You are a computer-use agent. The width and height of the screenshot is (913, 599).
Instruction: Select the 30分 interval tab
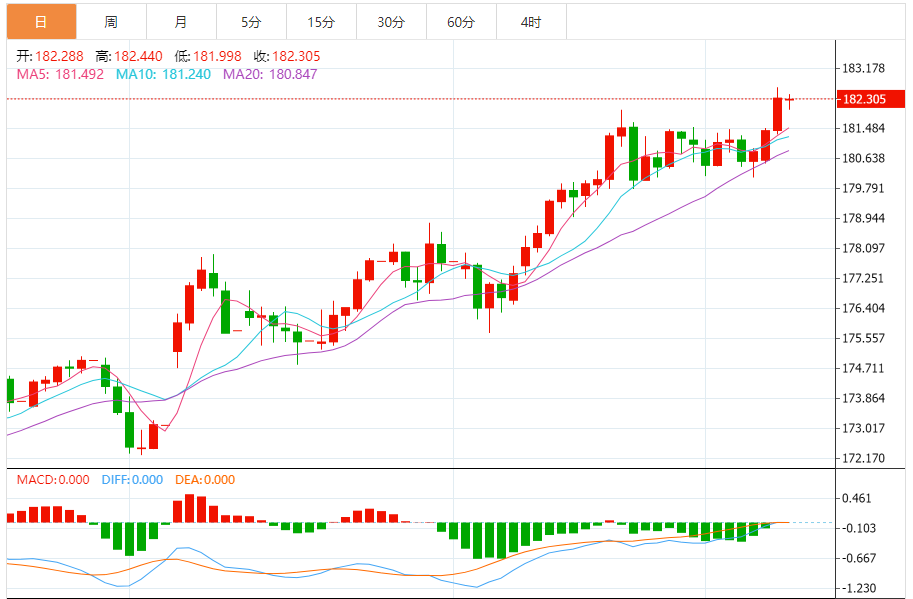391,21
